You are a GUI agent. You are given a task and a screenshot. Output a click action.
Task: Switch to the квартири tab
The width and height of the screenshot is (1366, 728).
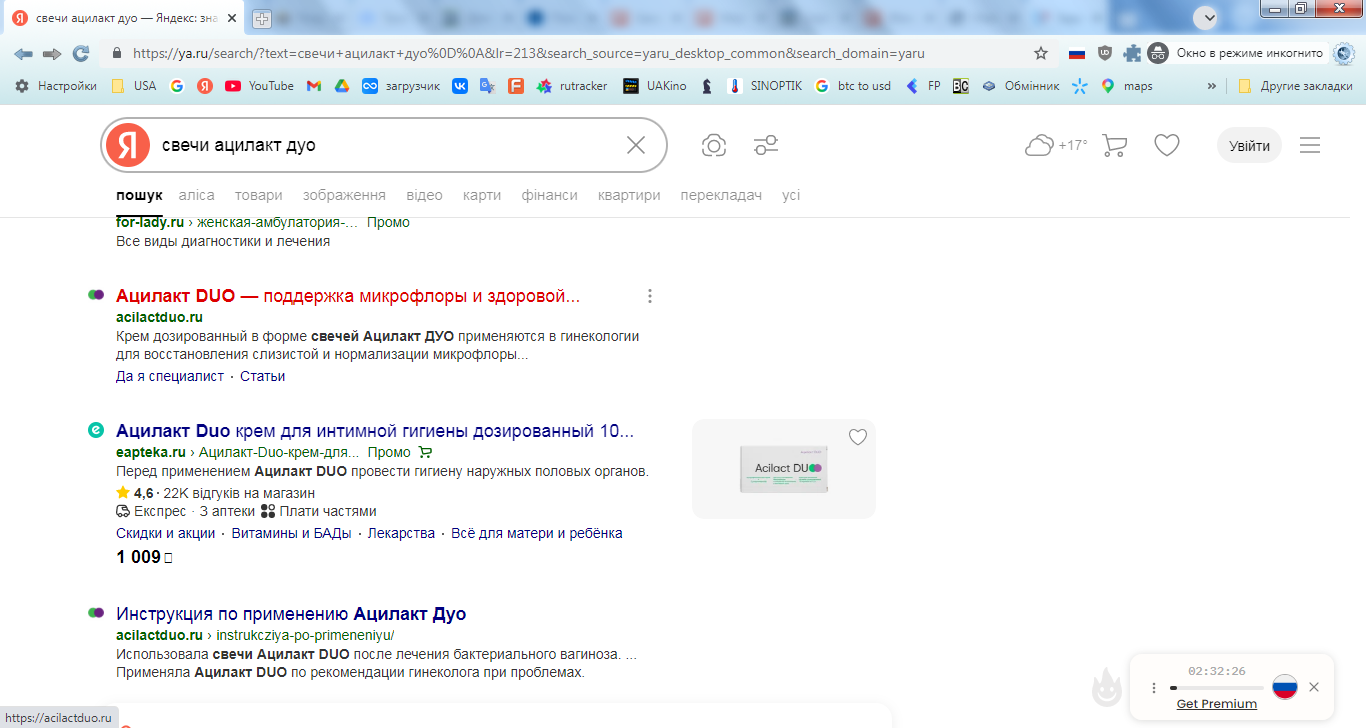[629, 195]
